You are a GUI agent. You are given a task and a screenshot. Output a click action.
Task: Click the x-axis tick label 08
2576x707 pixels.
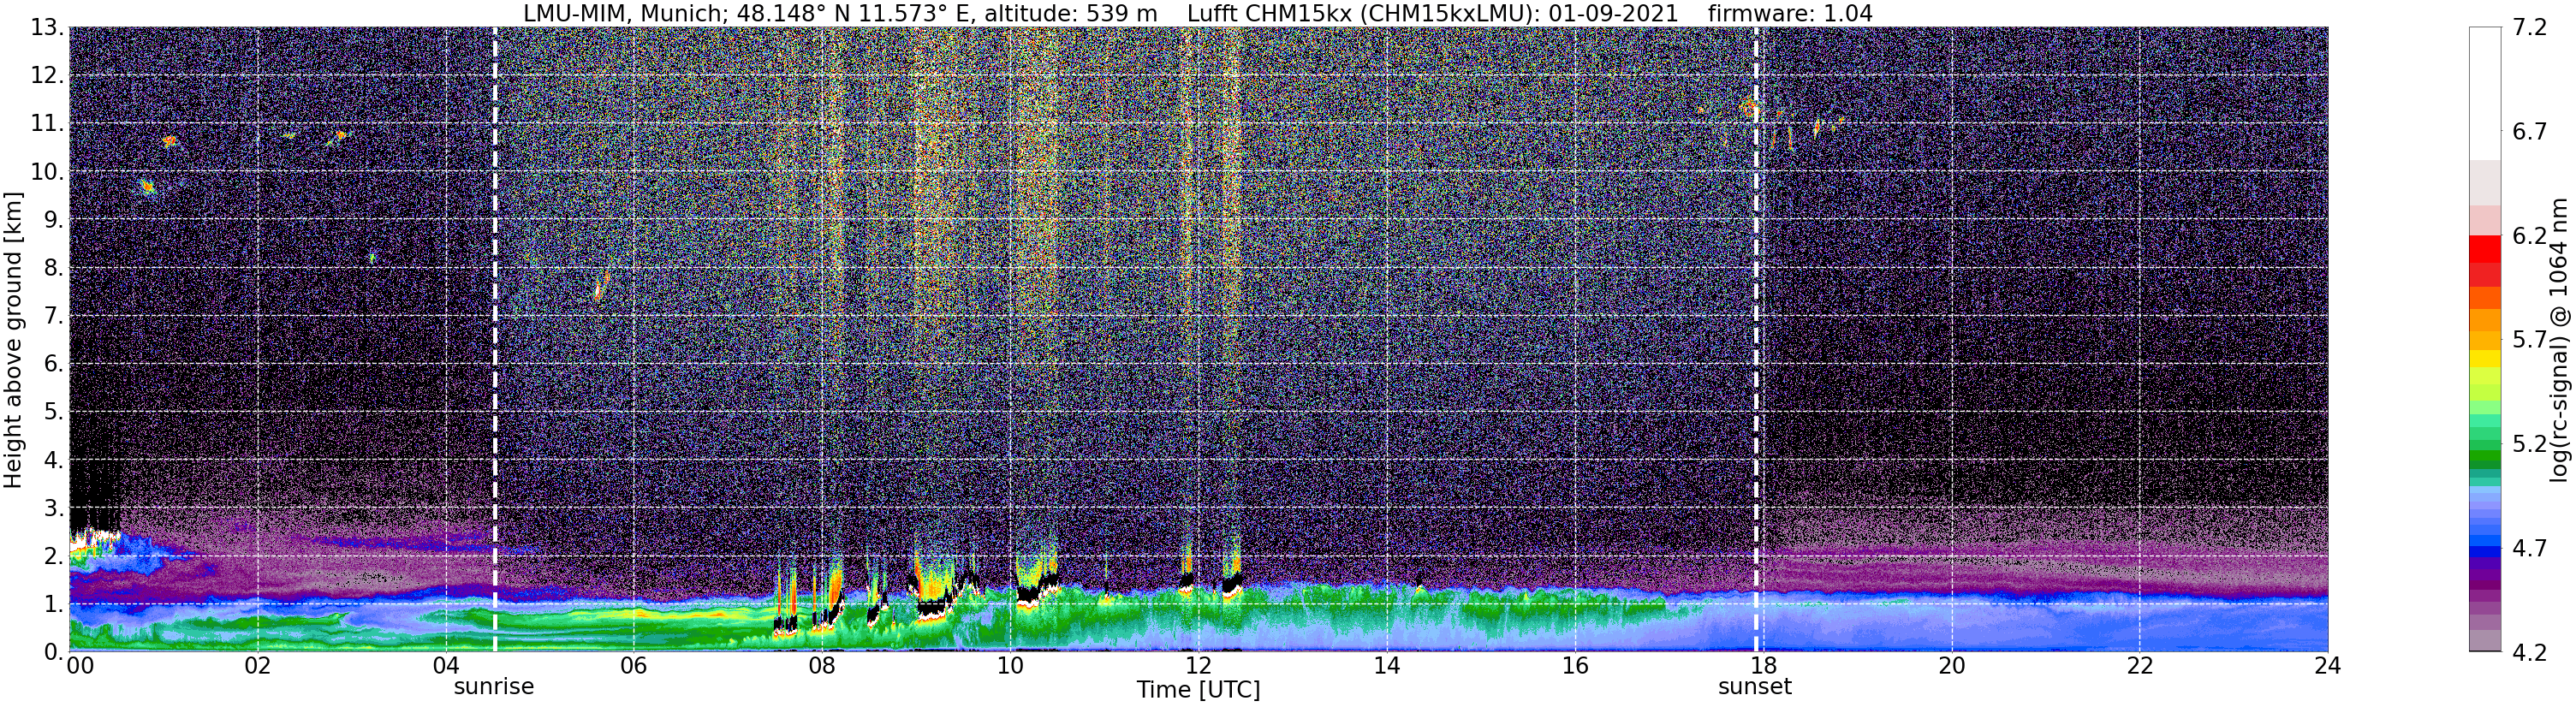(x=822, y=666)
